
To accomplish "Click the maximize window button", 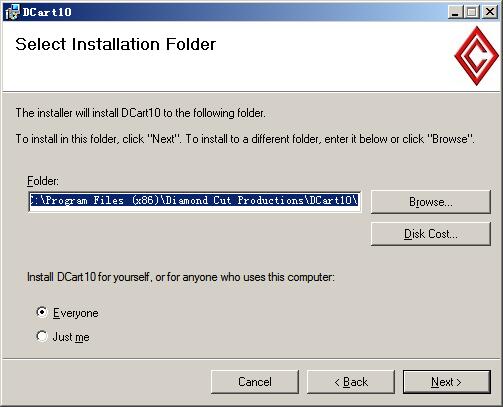I will [472, 13].
